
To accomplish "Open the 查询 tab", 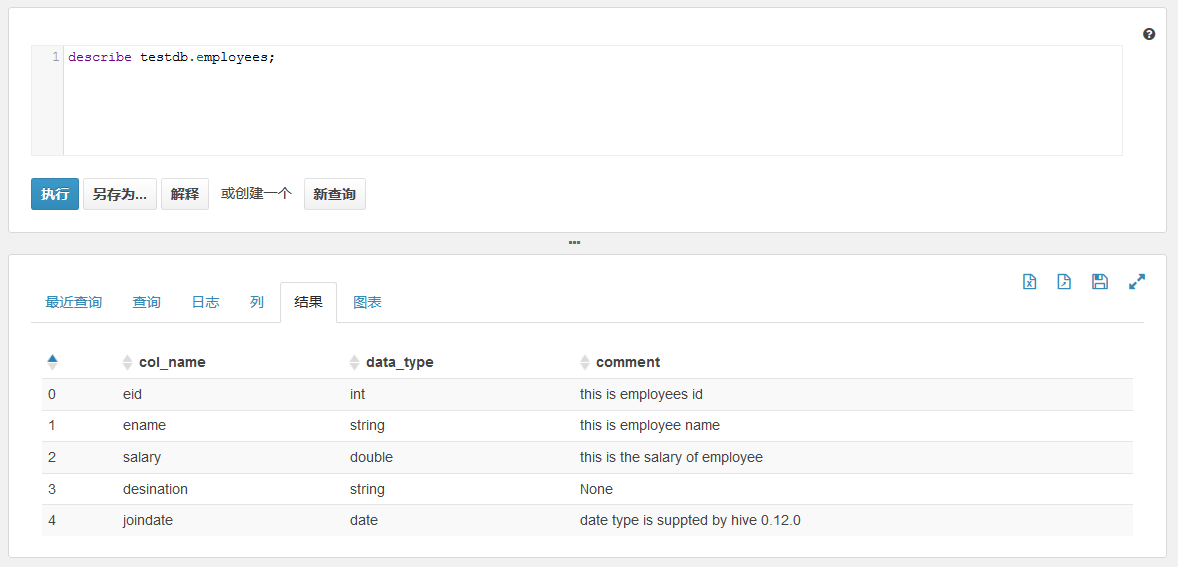I will (x=146, y=302).
